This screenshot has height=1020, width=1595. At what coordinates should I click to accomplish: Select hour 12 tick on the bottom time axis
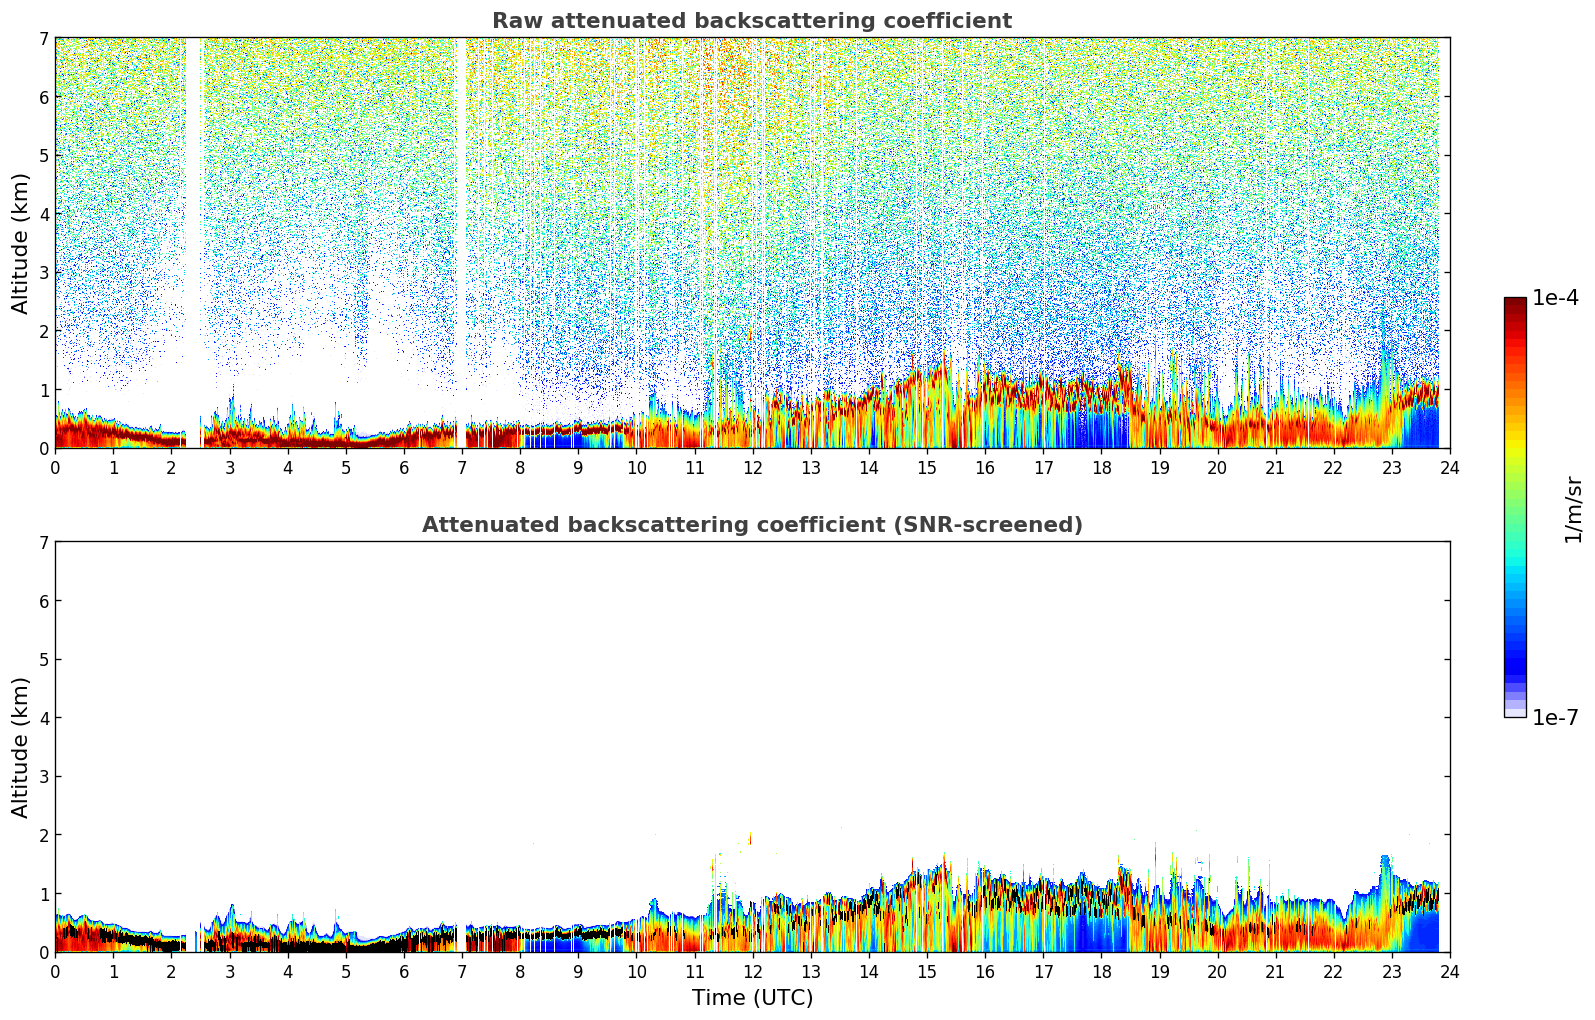[752, 972]
